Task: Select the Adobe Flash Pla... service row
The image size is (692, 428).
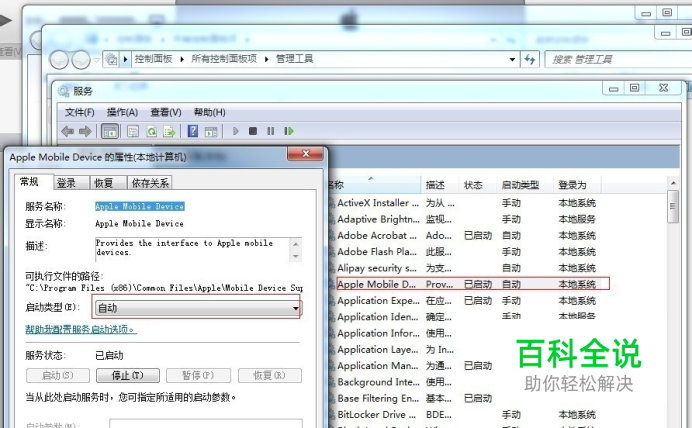Action: (x=466, y=252)
